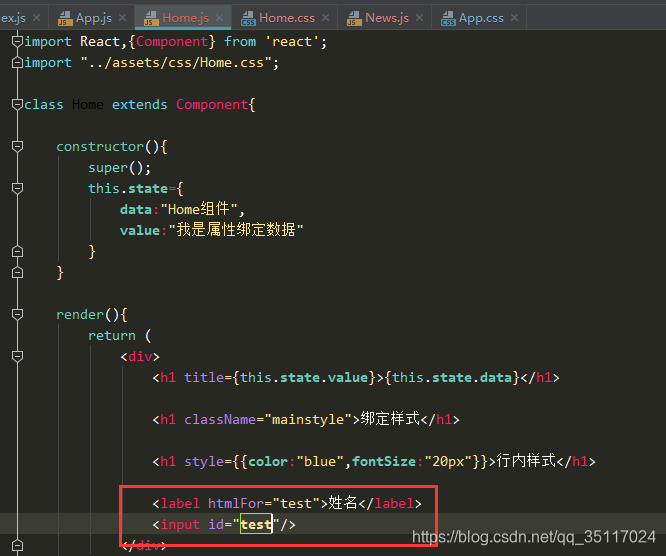The width and height of the screenshot is (666, 556).
Task: Click the "../assets/css/Home.css" path string
Action: click(176, 63)
